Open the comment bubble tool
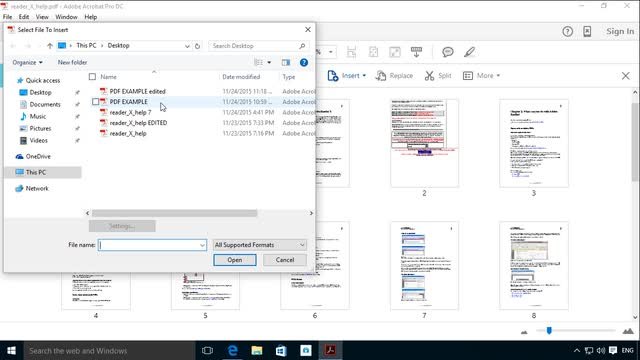 click(448, 52)
